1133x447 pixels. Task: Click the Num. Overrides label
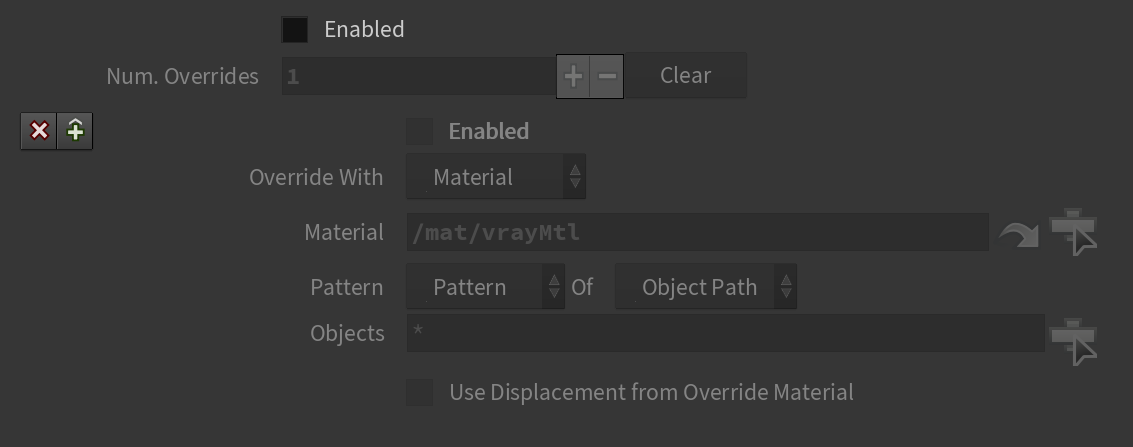pyautogui.click(x=182, y=76)
